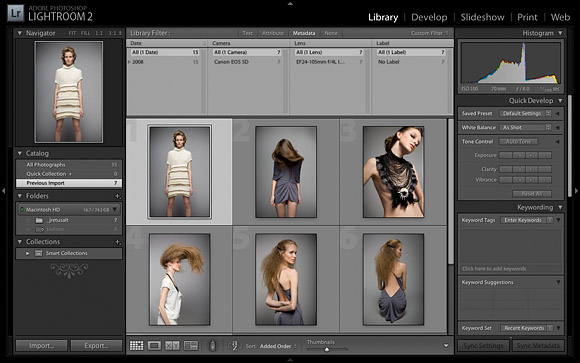The height and width of the screenshot is (363, 580).
Task: Open the Library module
Action: tap(383, 17)
